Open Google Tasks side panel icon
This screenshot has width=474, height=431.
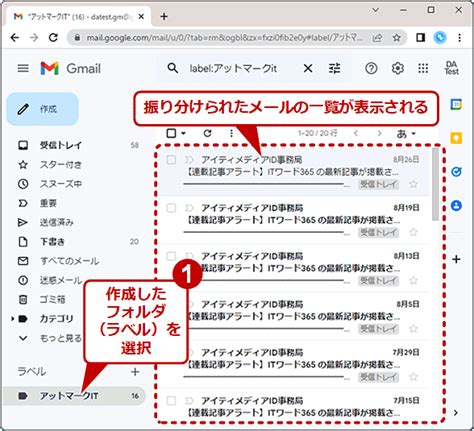tap(456, 172)
